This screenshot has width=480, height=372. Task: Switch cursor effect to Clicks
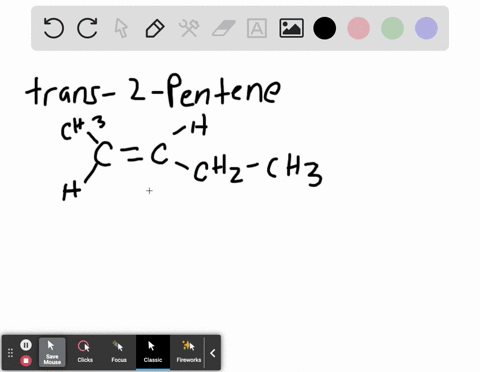[85, 352]
